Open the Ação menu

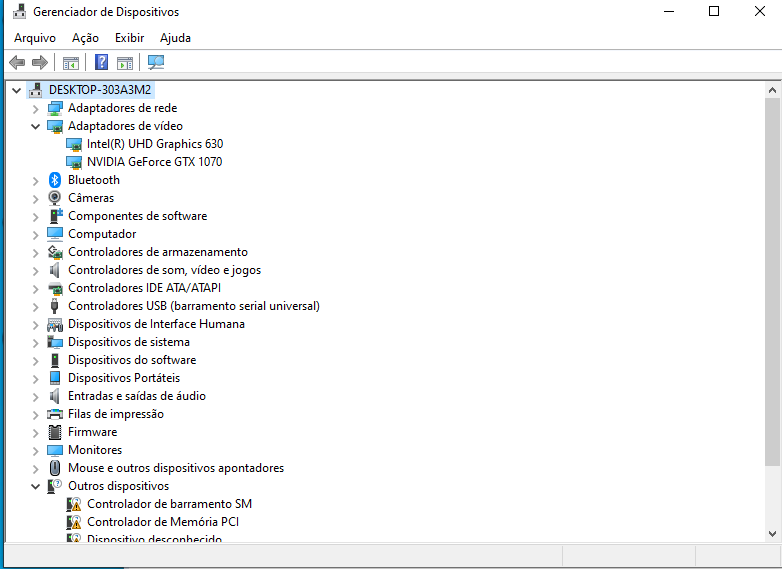tap(85, 38)
